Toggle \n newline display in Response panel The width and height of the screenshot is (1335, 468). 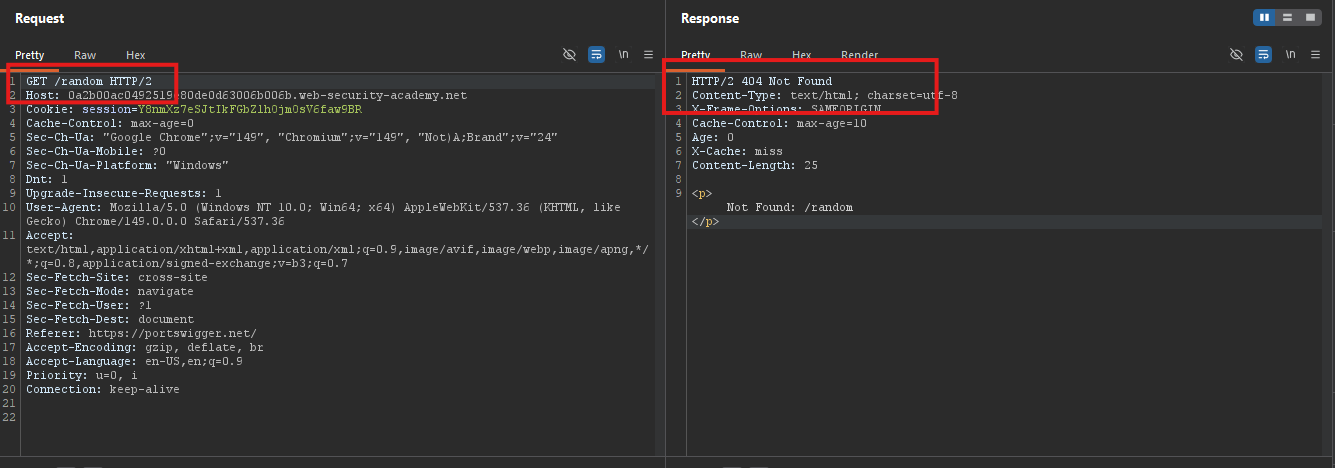coord(1290,54)
